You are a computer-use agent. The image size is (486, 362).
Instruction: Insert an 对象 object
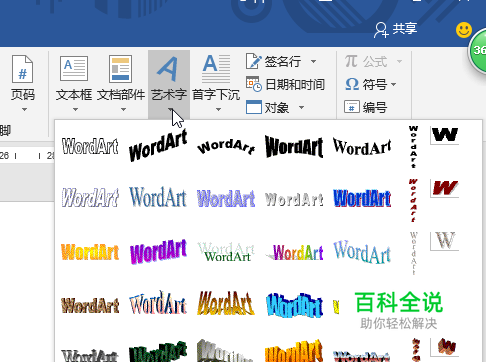coord(268,107)
